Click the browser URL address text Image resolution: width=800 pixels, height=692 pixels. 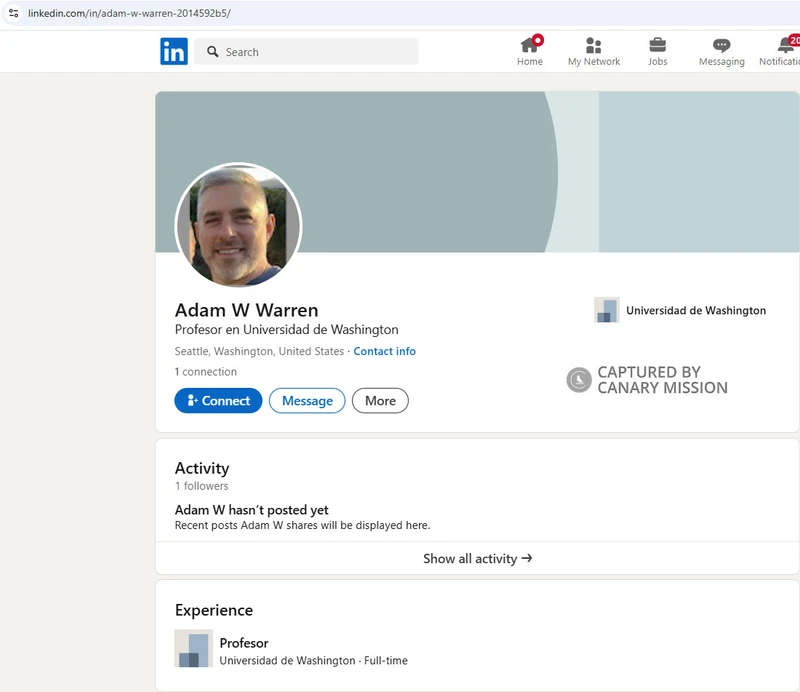pyautogui.click(x=129, y=13)
